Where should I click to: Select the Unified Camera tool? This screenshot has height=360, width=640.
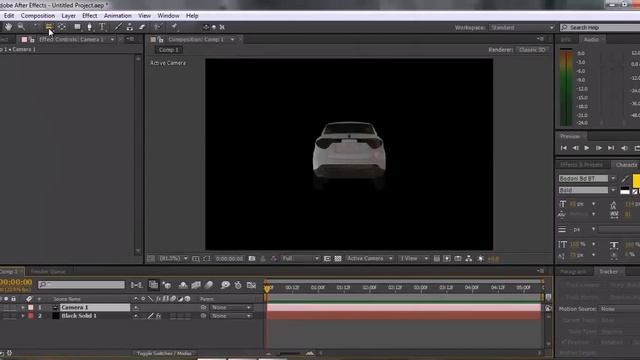[49, 27]
